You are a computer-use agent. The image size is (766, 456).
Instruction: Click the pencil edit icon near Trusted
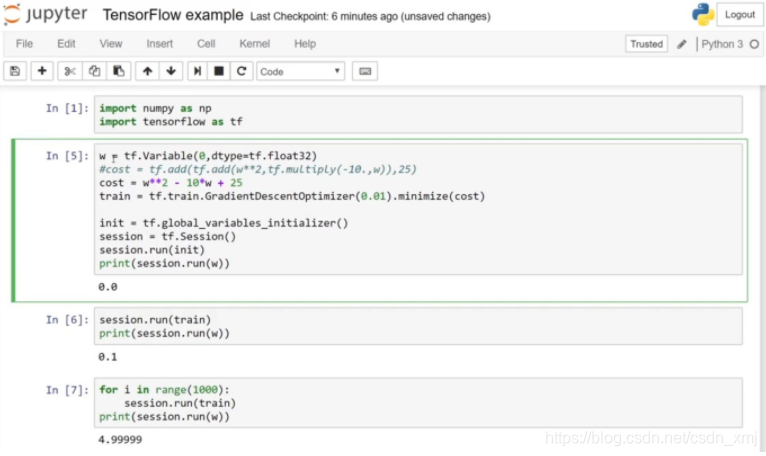point(681,44)
